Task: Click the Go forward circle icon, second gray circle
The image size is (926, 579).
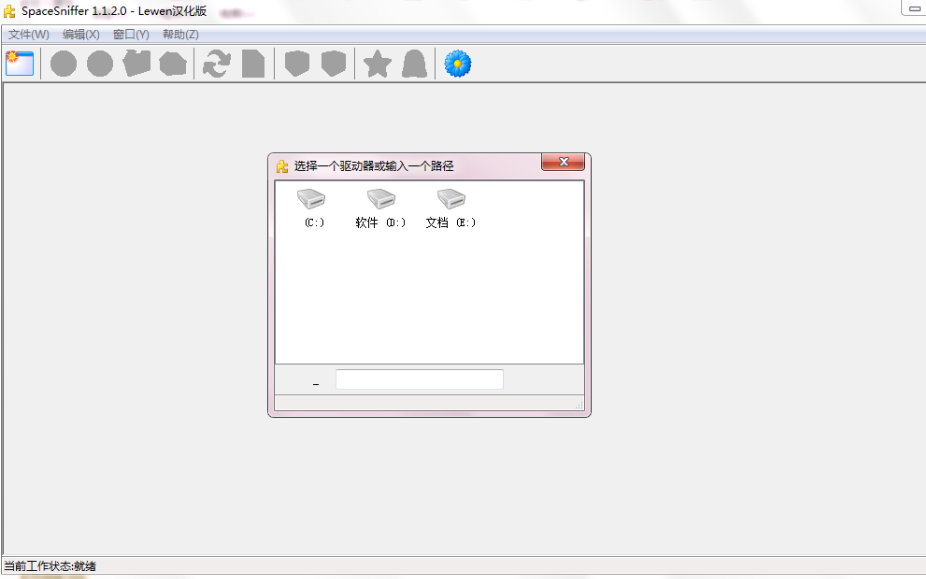Action: pyautogui.click(x=100, y=64)
